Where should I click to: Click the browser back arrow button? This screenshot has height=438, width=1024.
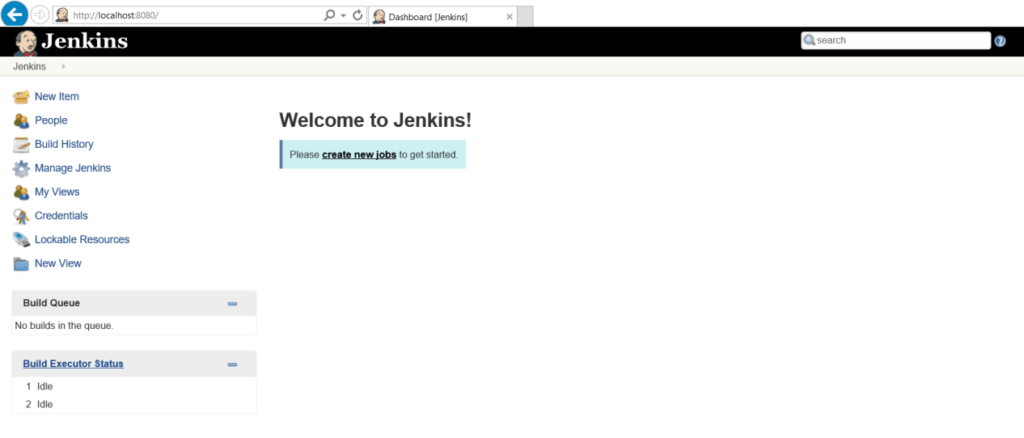point(14,14)
